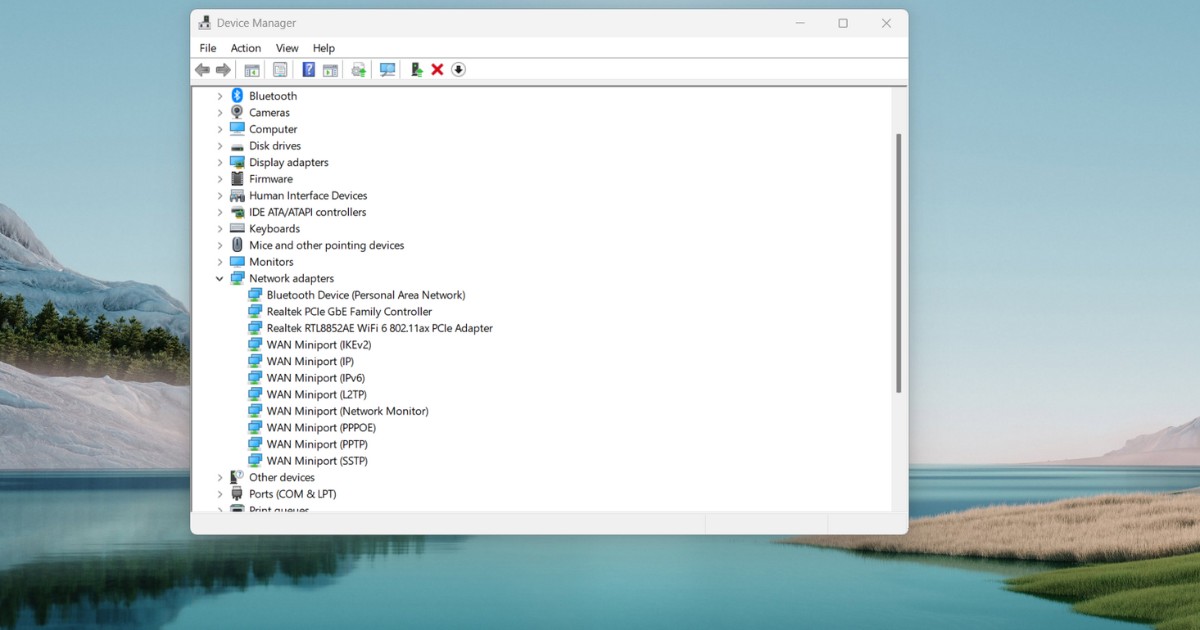Collapse the Network adapters category
1200x630 pixels.
[220, 279]
